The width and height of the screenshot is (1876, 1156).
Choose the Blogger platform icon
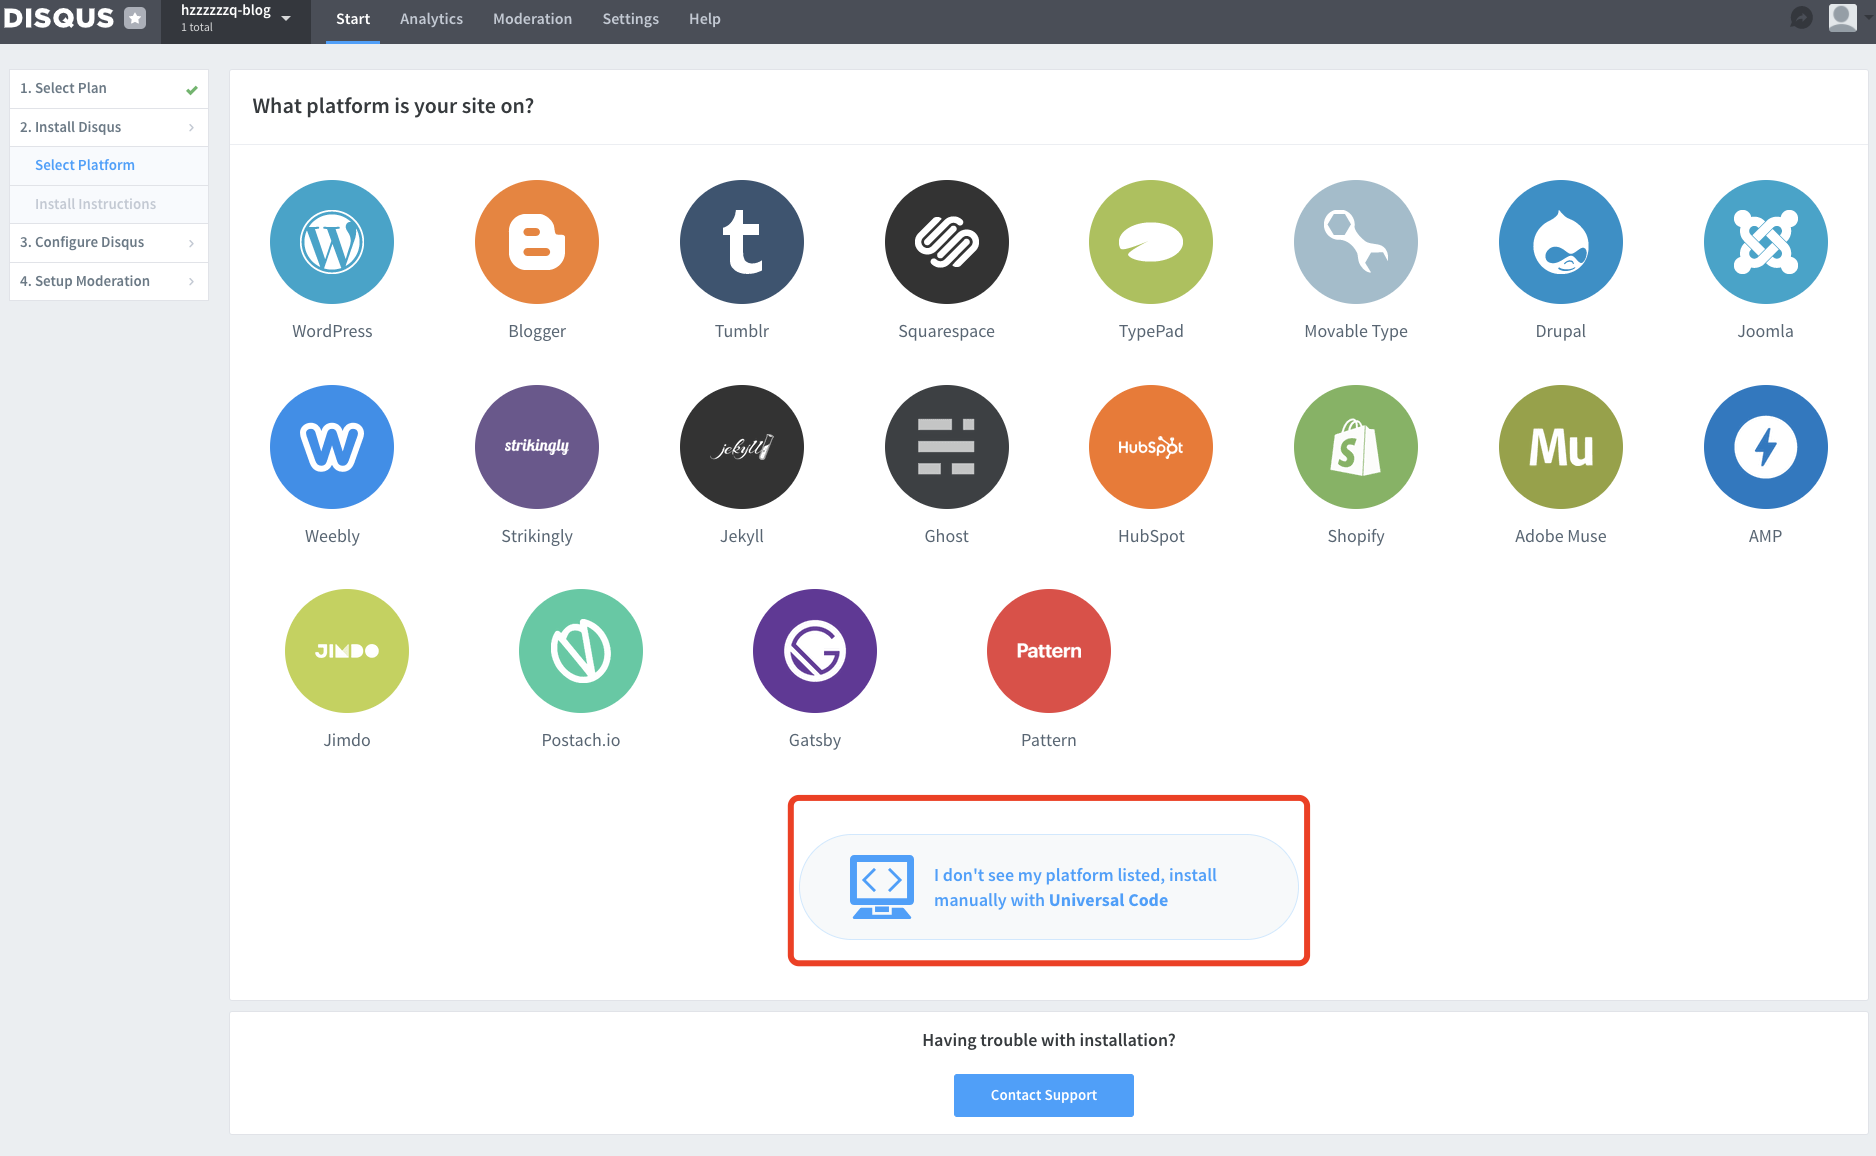(537, 242)
